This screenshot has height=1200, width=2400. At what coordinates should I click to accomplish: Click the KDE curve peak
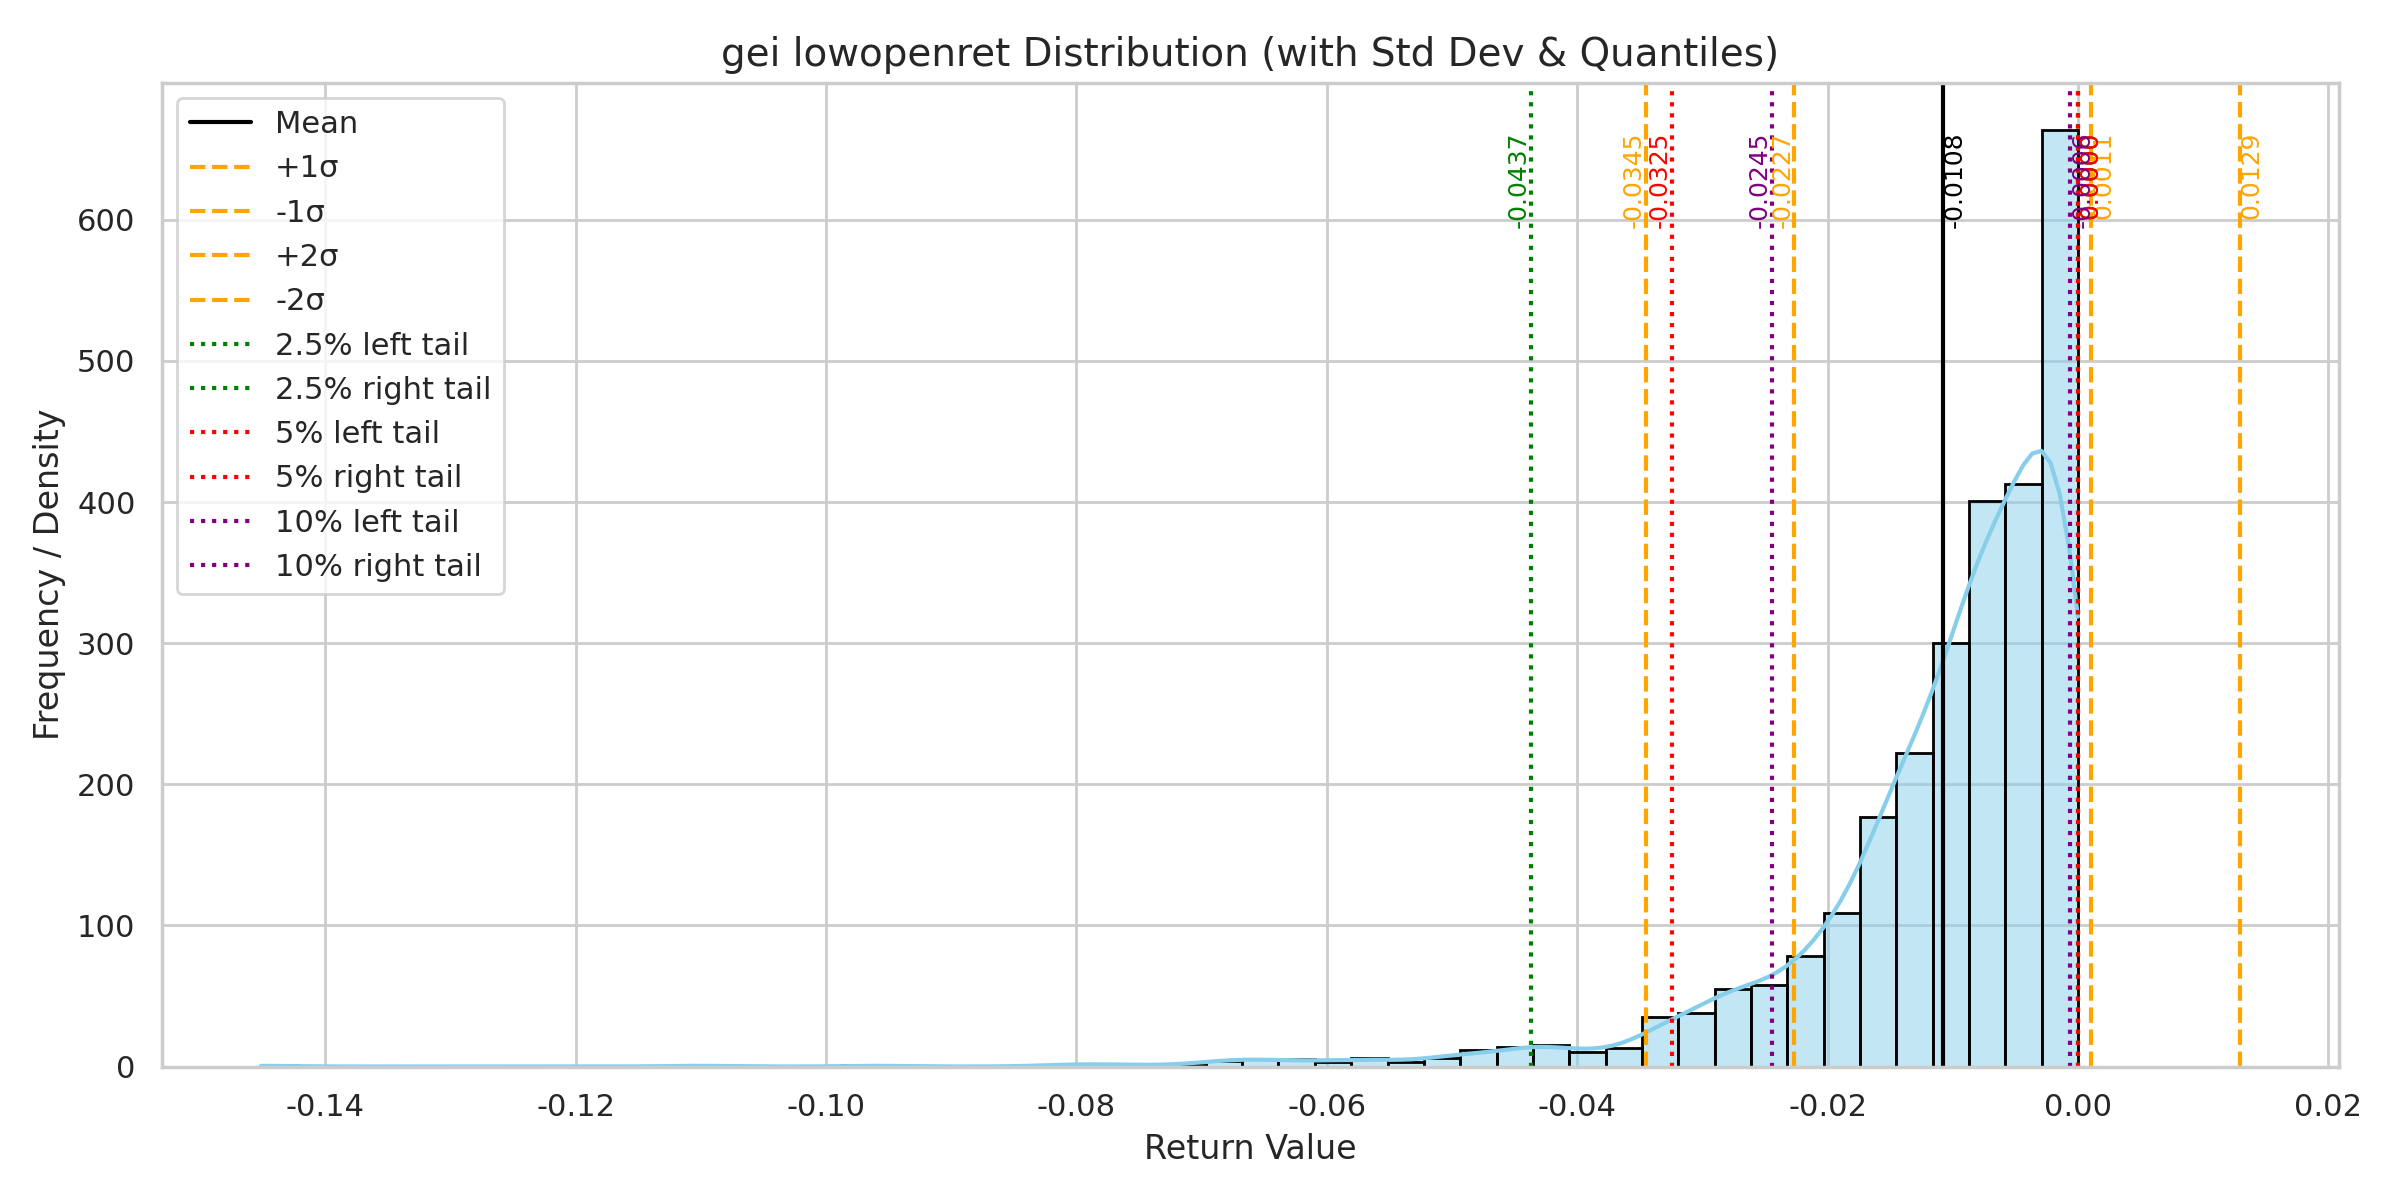2040,452
